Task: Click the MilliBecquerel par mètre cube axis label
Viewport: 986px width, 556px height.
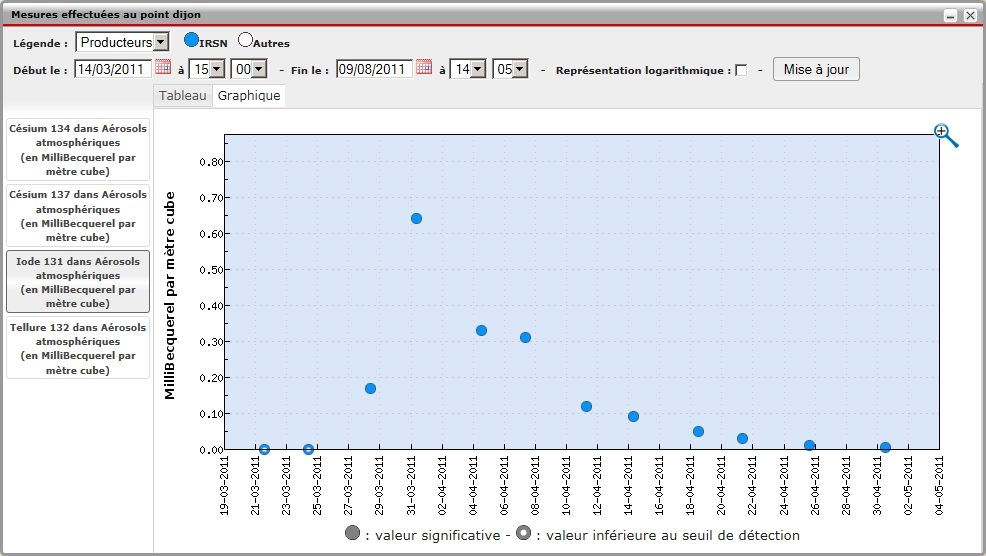Action: click(169, 295)
